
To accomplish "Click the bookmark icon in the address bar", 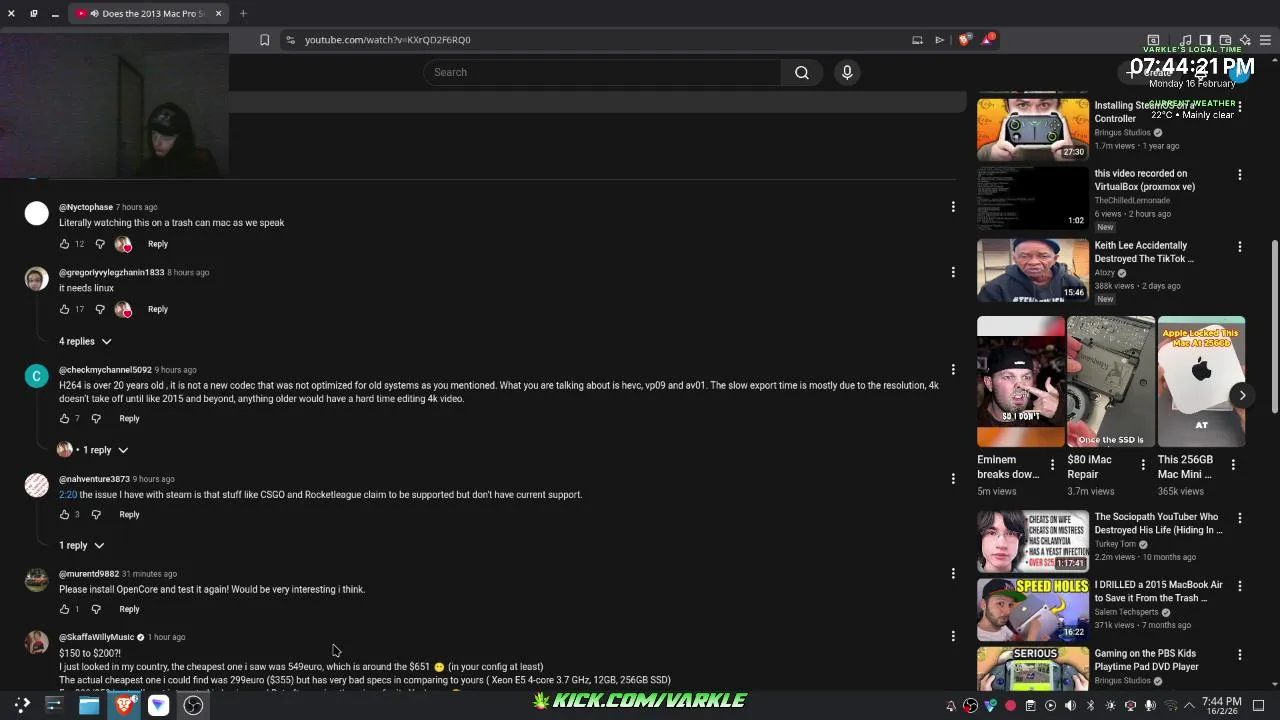I will pyautogui.click(x=264, y=40).
